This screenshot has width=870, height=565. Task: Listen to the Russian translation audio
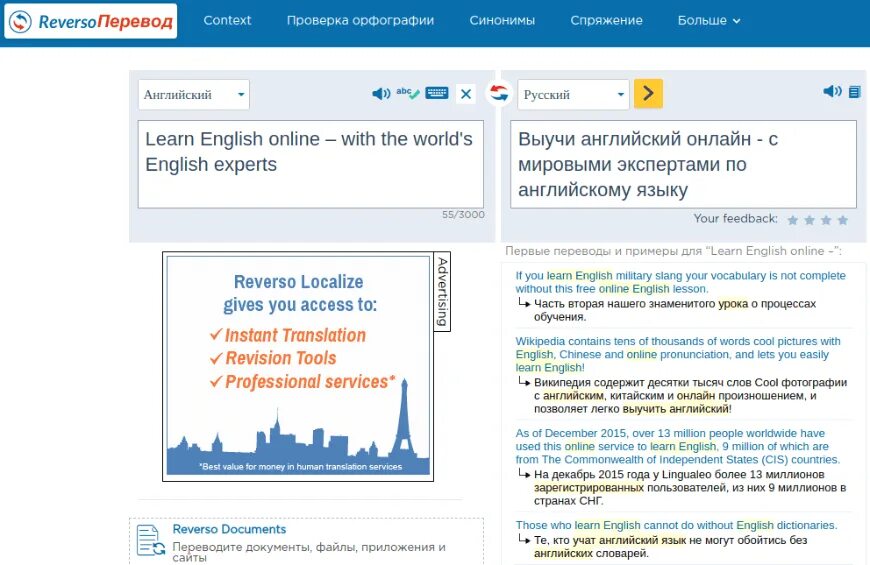832,92
